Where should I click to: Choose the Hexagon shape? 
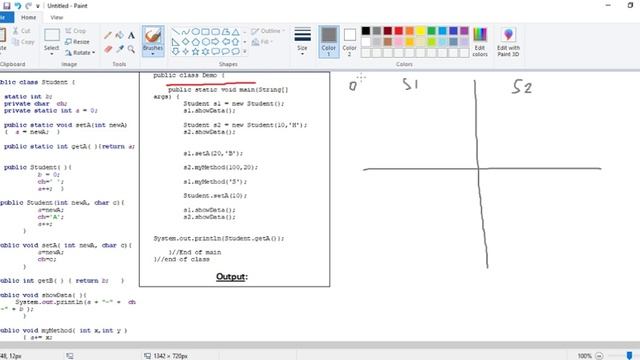point(205,42)
